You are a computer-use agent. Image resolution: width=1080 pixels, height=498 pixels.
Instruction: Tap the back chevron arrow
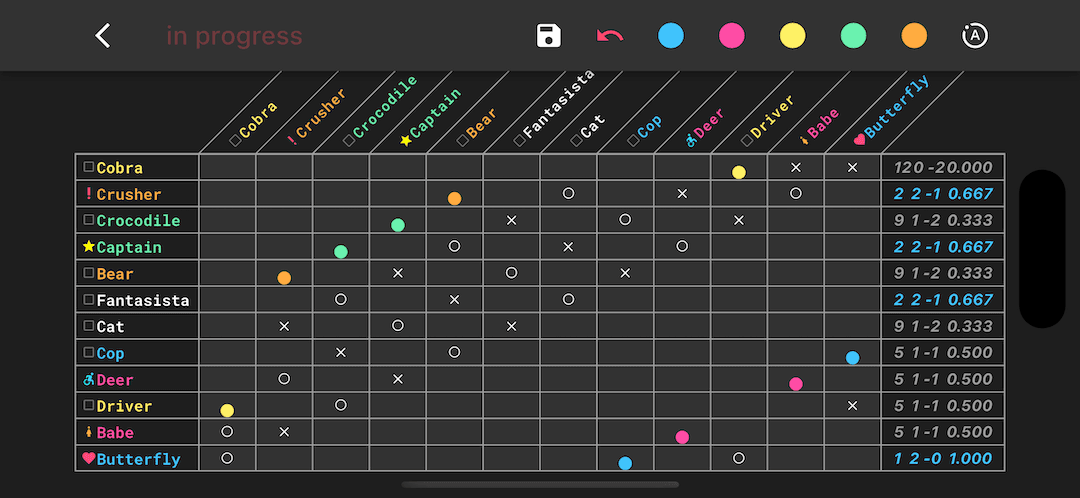(x=103, y=35)
